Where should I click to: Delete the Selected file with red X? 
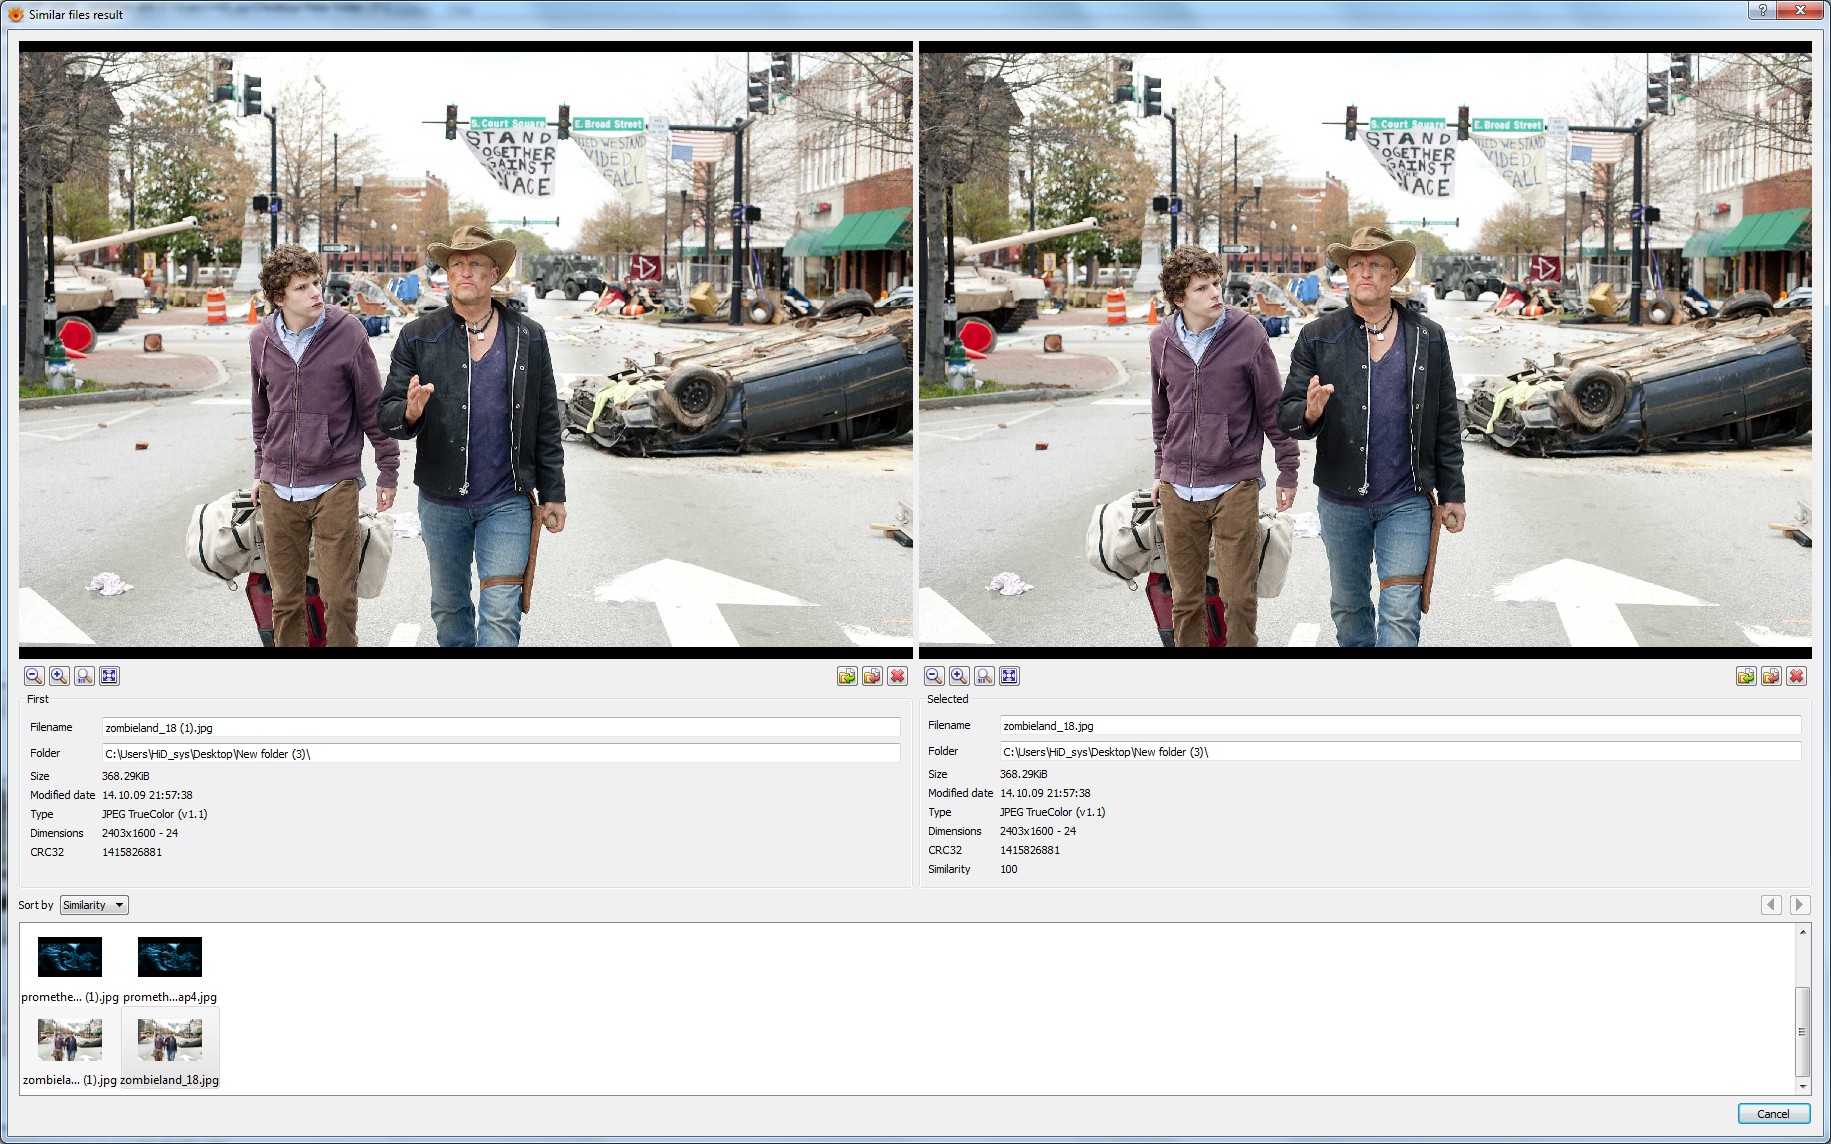(x=1796, y=676)
